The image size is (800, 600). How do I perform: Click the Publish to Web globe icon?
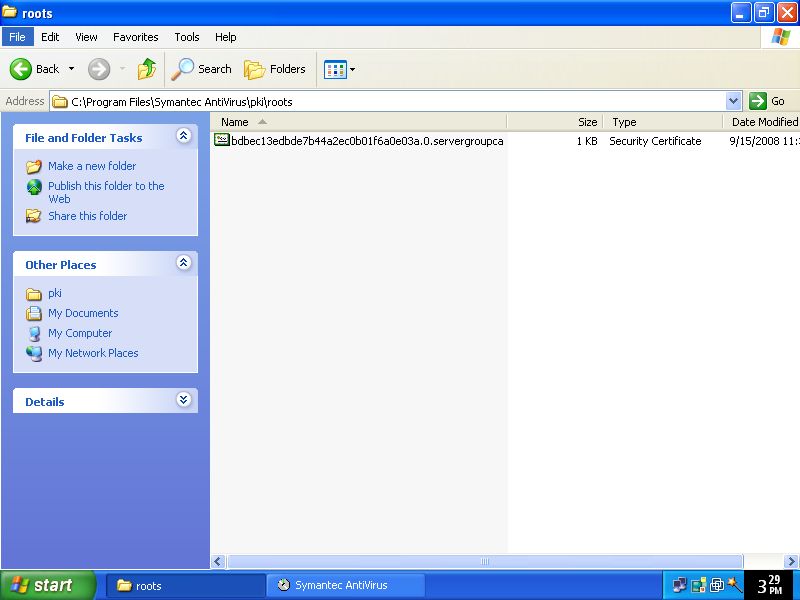pos(34,187)
